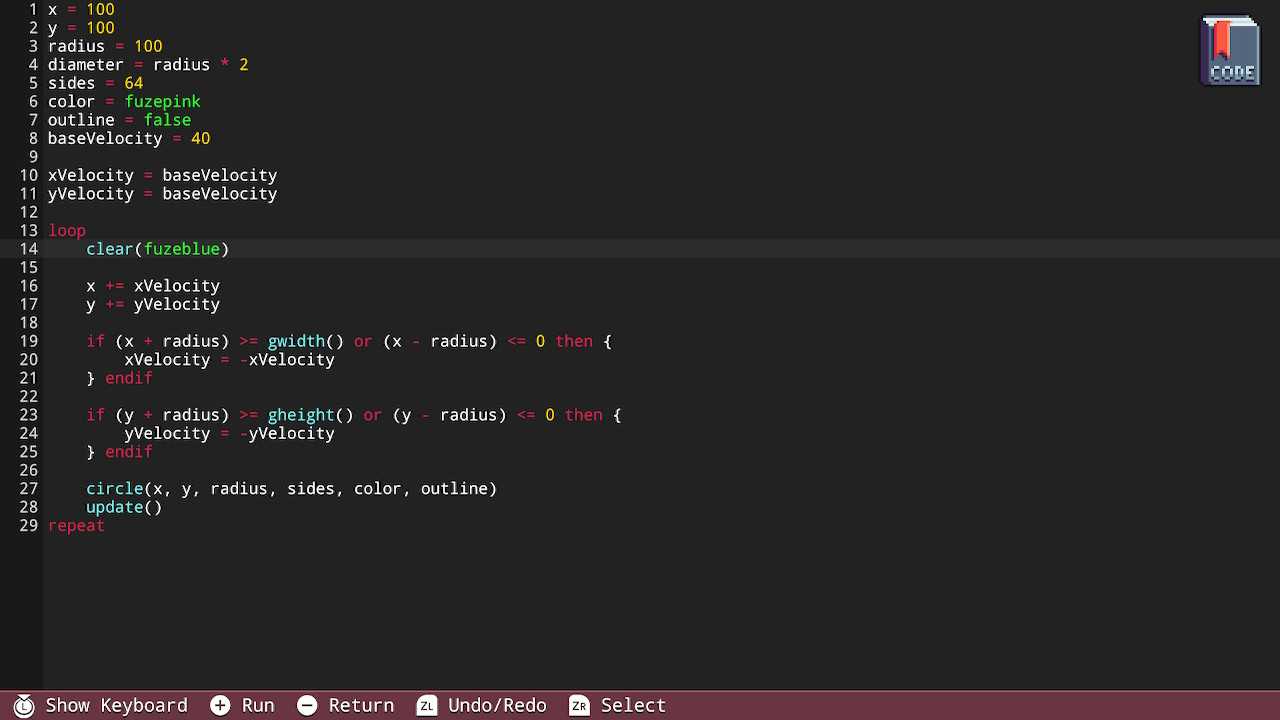The height and width of the screenshot is (720, 1280).
Task: Click the Return label in bottom bar
Action: point(361,705)
